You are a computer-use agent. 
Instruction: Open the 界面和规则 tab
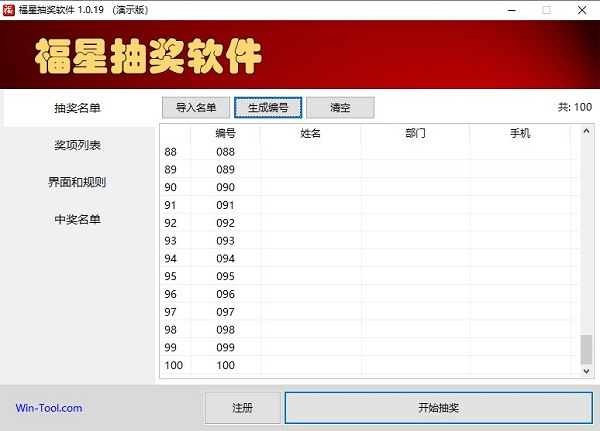(x=78, y=182)
